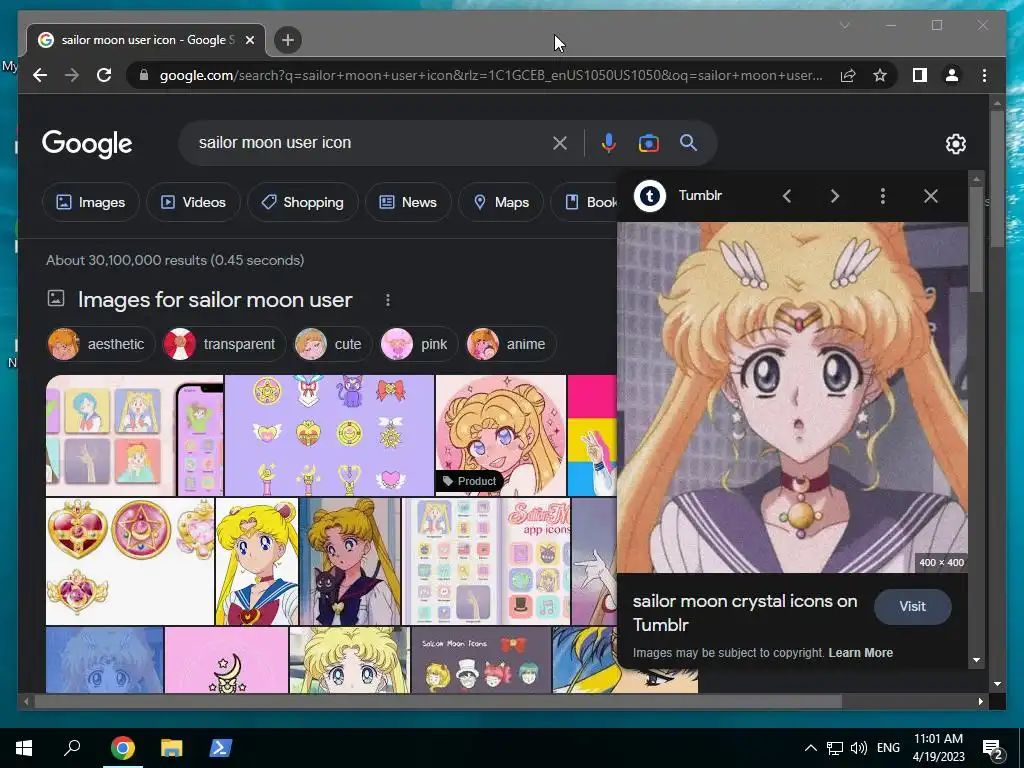Viewport: 1024px width, 768px height.
Task: Click the Google logo
Action: (x=87, y=144)
